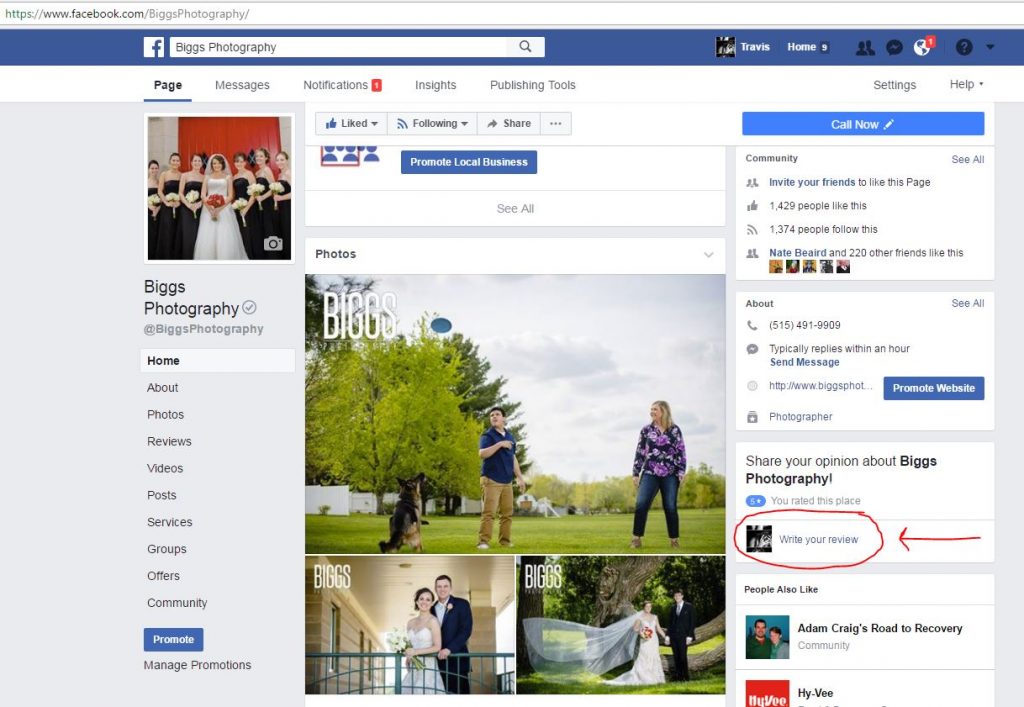Open the bridesmaids profile picture
The width and height of the screenshot is (1024, 707).
pos(219,188)
